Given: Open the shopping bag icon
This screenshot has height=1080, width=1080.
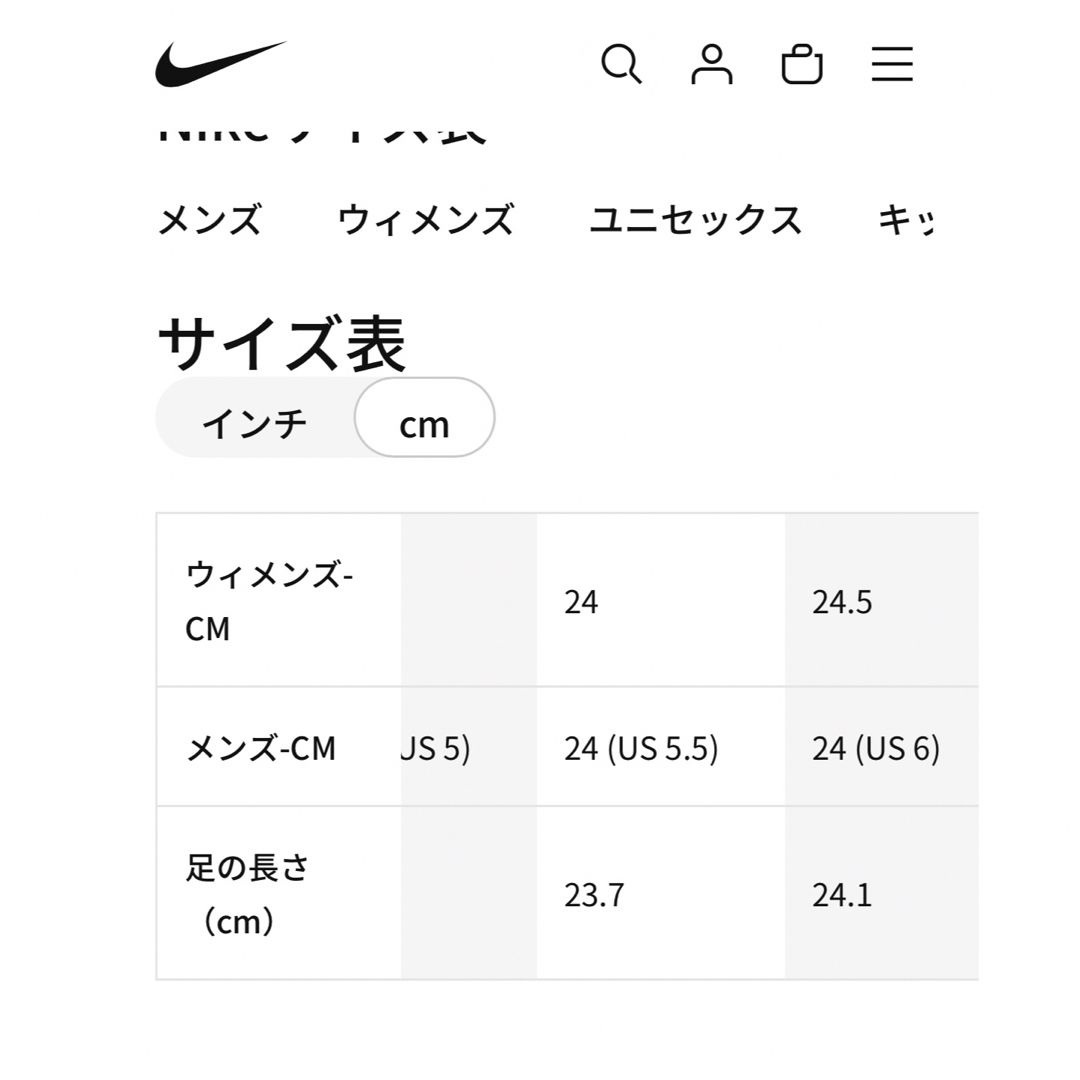Looking at the screenshot, I should [x=802, y=65].
